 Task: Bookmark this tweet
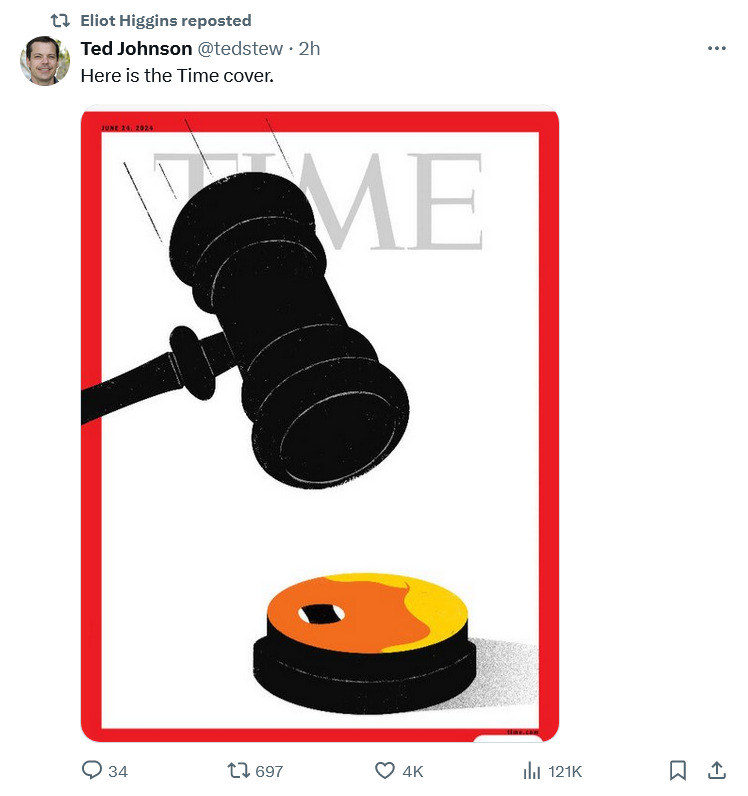tap(677, 771)
